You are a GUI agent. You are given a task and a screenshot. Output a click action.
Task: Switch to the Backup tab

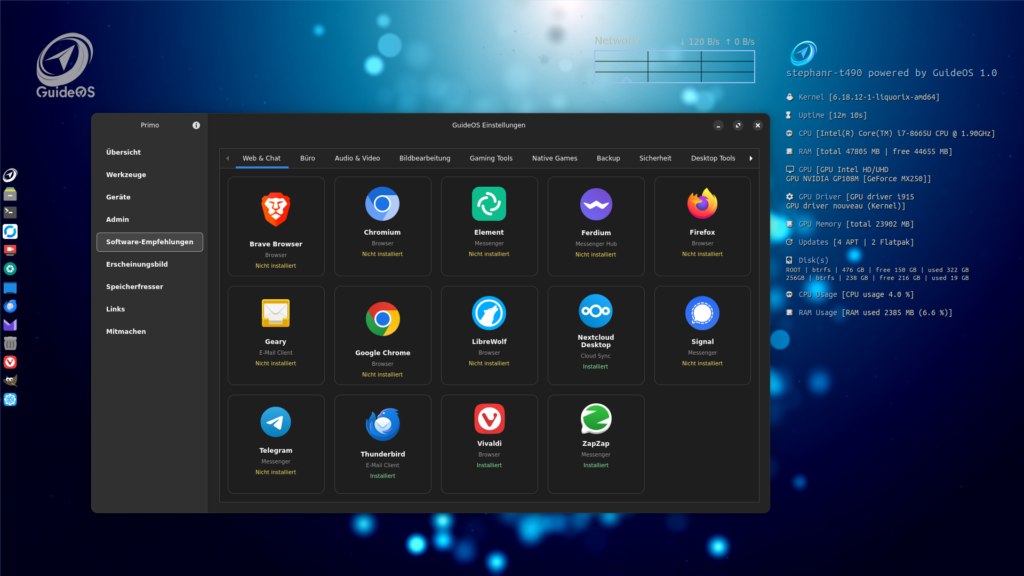(608, 158)
